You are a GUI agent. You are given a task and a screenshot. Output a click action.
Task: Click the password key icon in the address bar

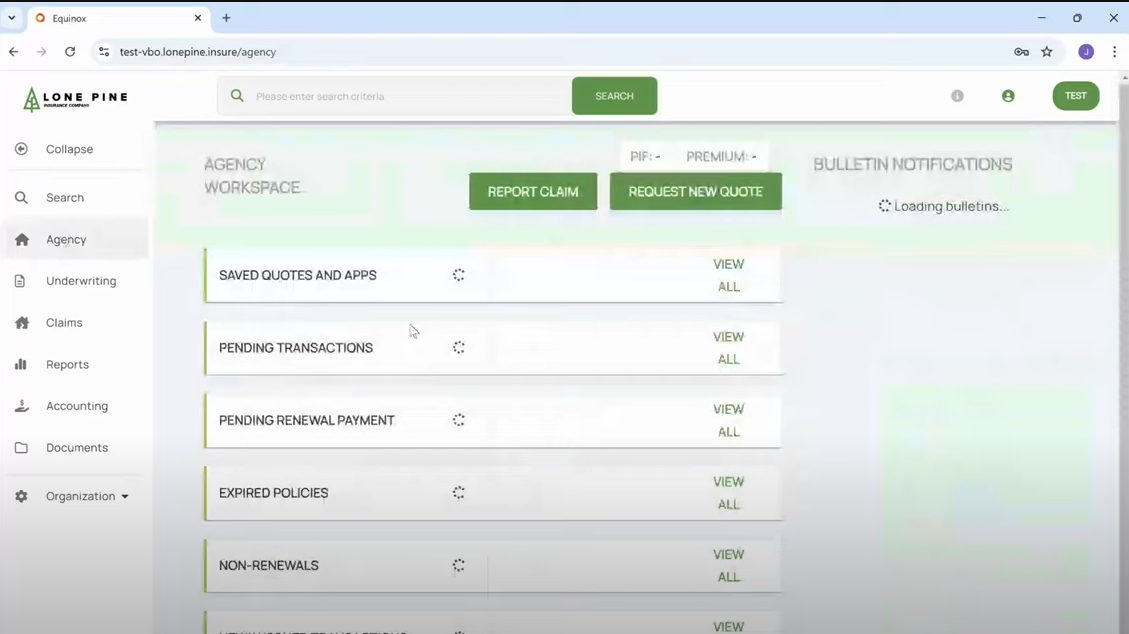coord(1020,51)
